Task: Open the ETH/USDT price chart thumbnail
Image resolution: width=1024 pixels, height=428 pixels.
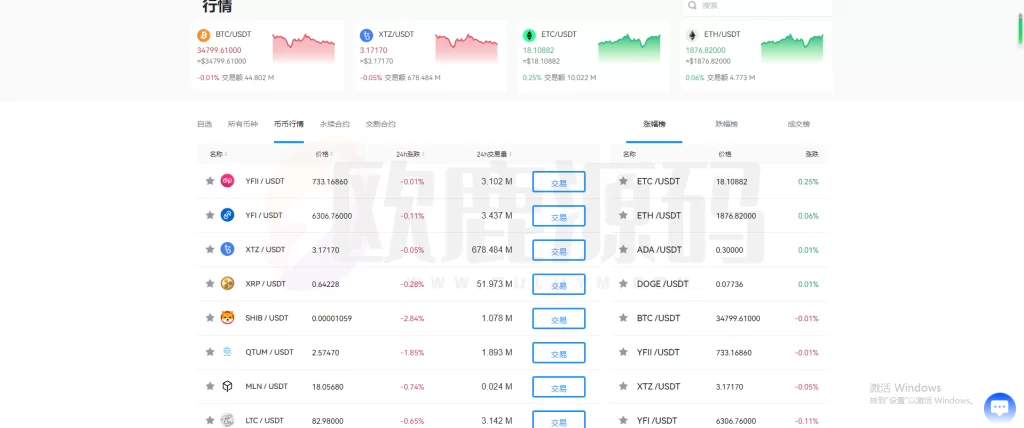Action: coord(792,47)
